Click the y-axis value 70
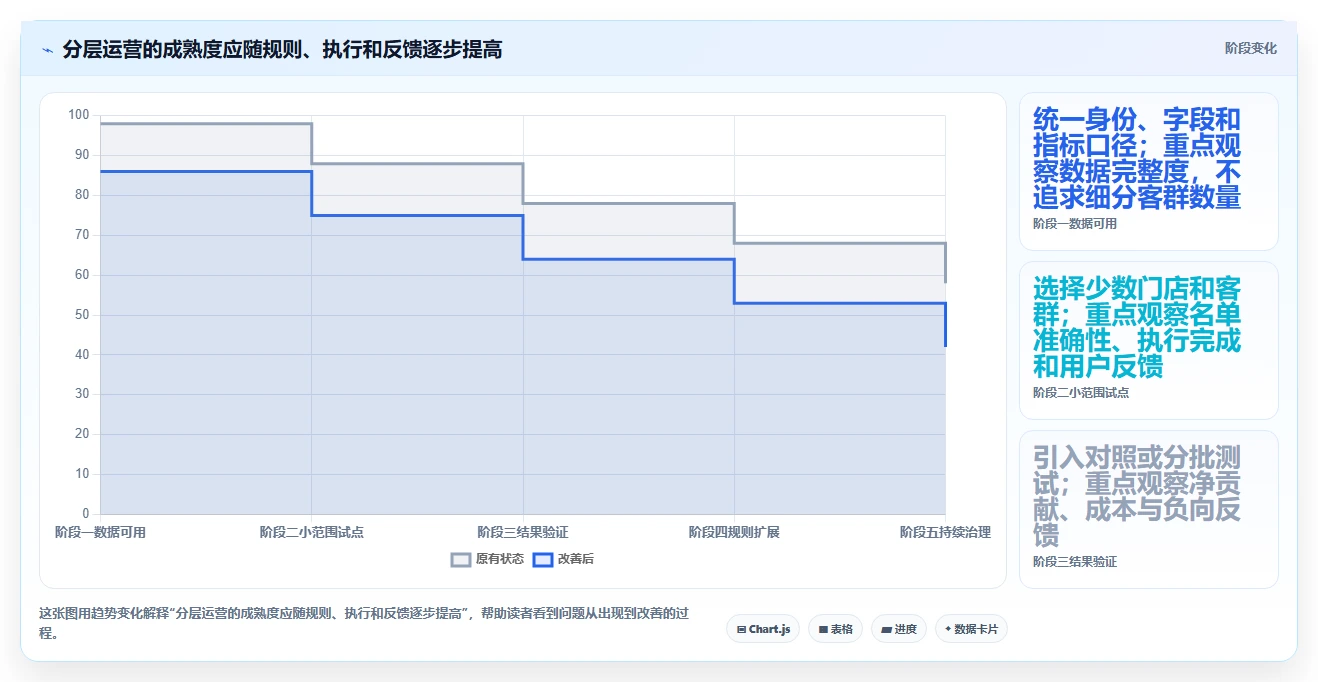This screenshot has width=1318, height=682. pyautogui.click(x=82, y=235)
